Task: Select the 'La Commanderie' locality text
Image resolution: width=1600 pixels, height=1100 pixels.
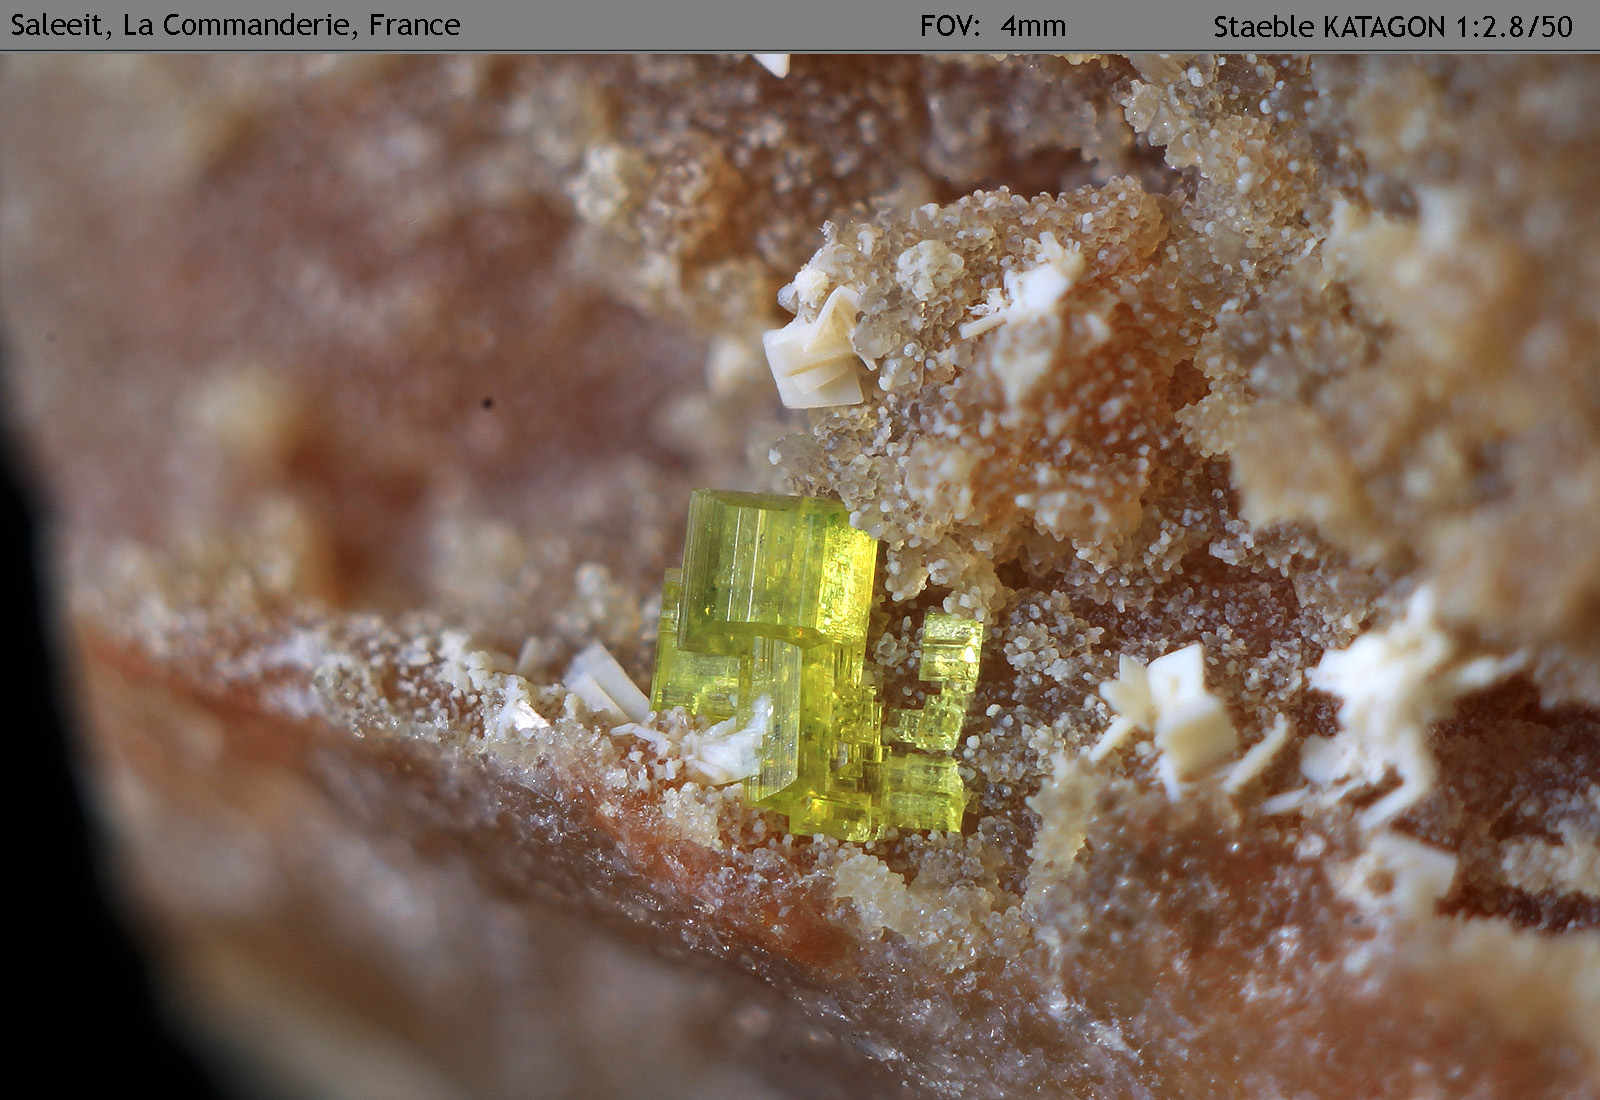Action: click(x=237, y=25)
